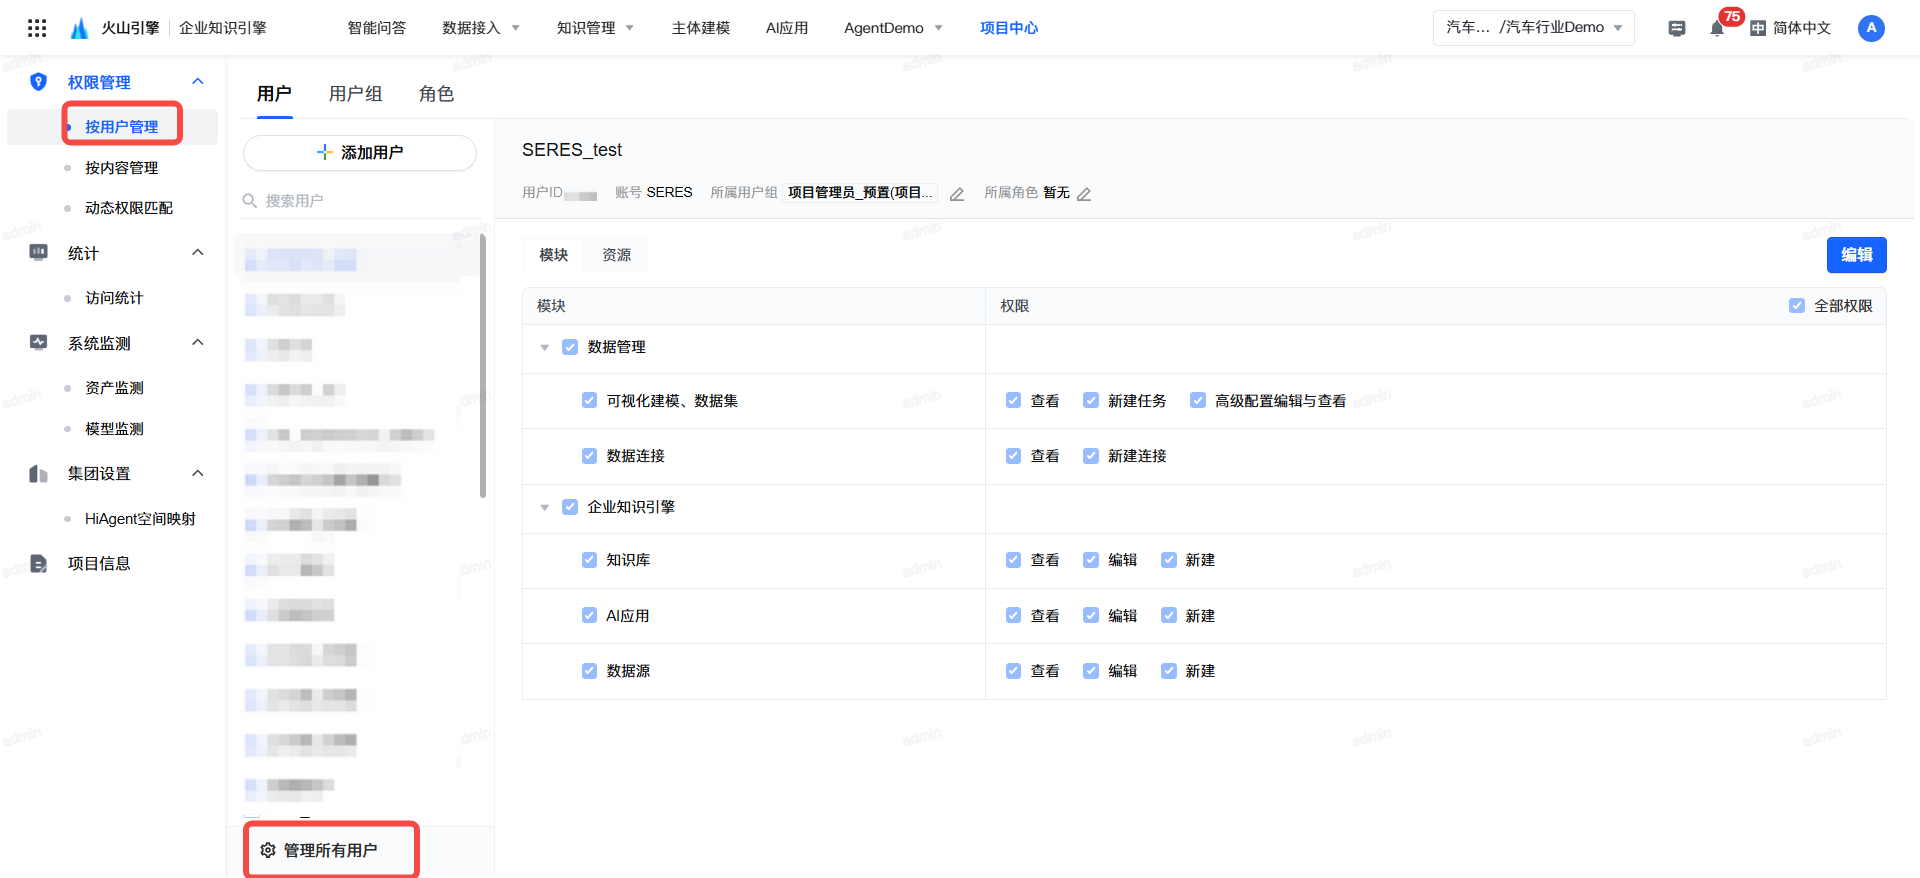Click the notification bell icon

point(1716,28)
